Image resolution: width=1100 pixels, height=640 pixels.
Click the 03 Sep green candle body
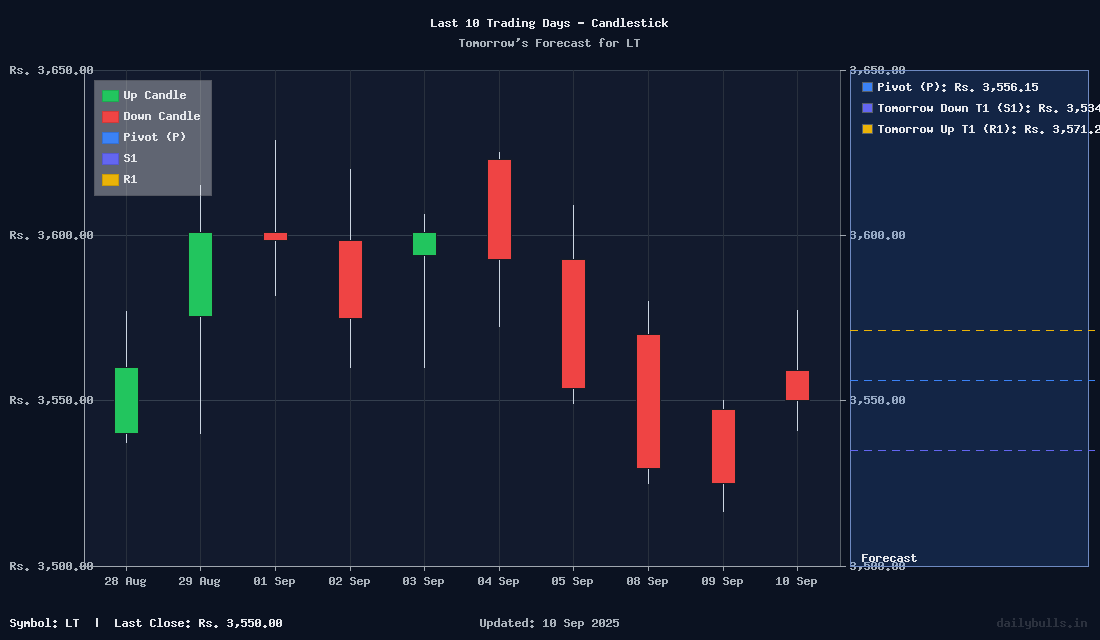pos(424,244)
